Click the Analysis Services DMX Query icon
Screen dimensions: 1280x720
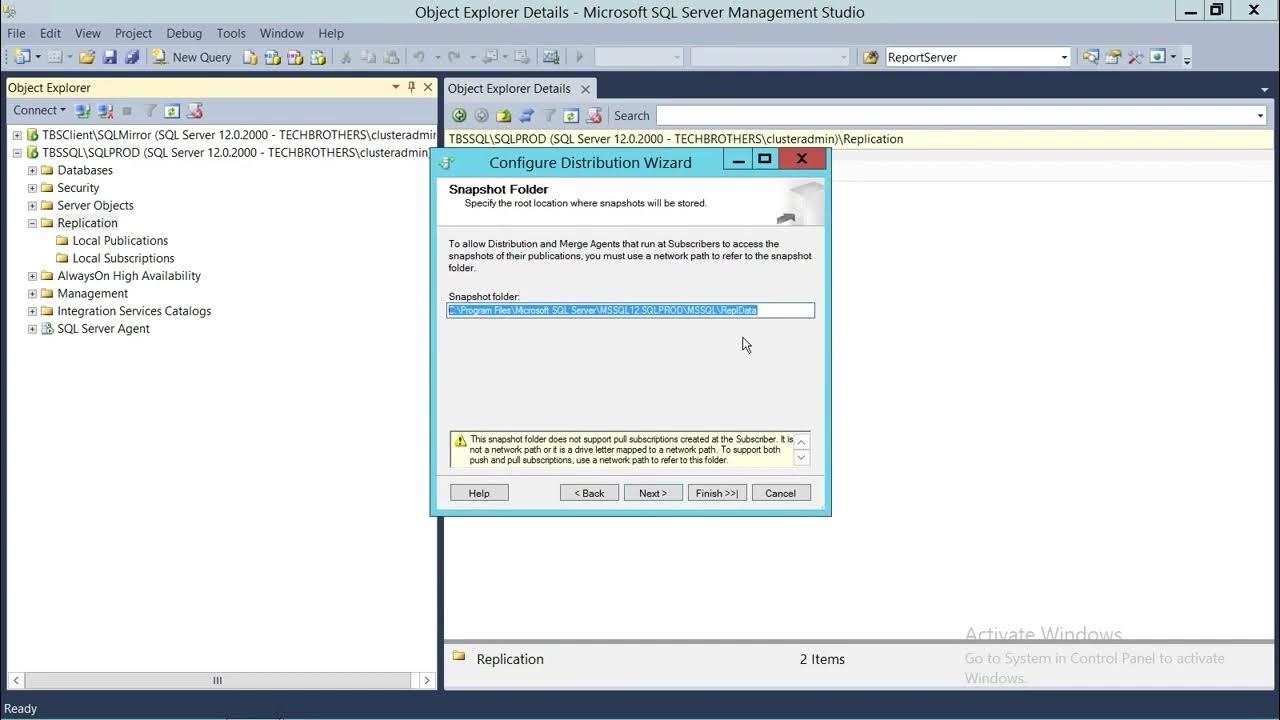pos(295,57)
